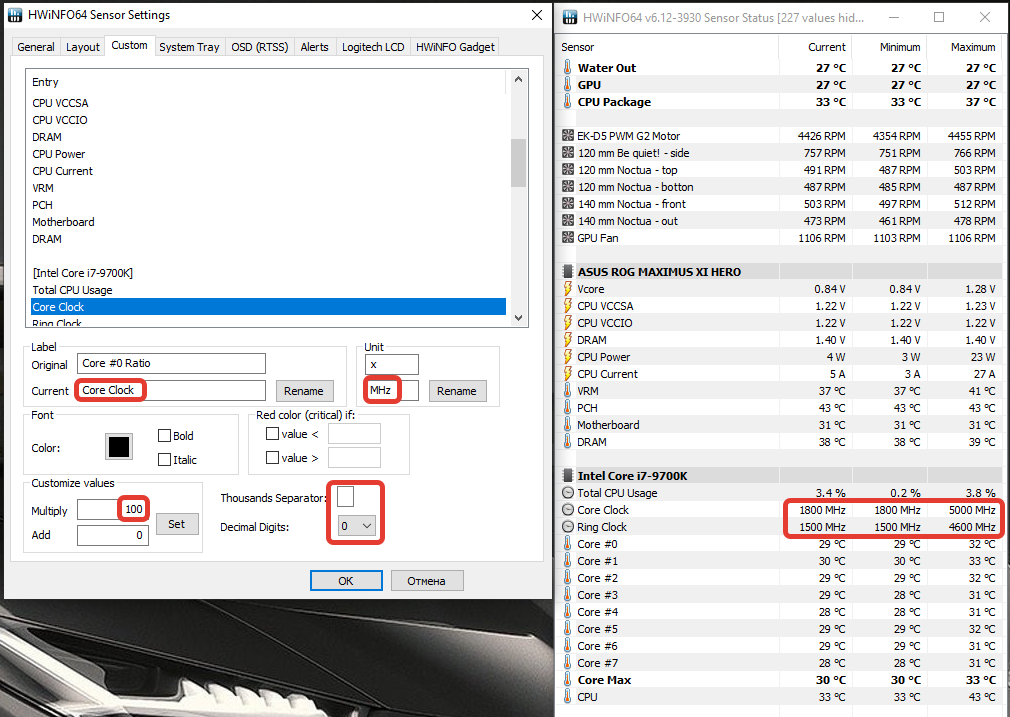Open the Logitech LCD tab
The image size is (1010, 717).
[373, 47]
